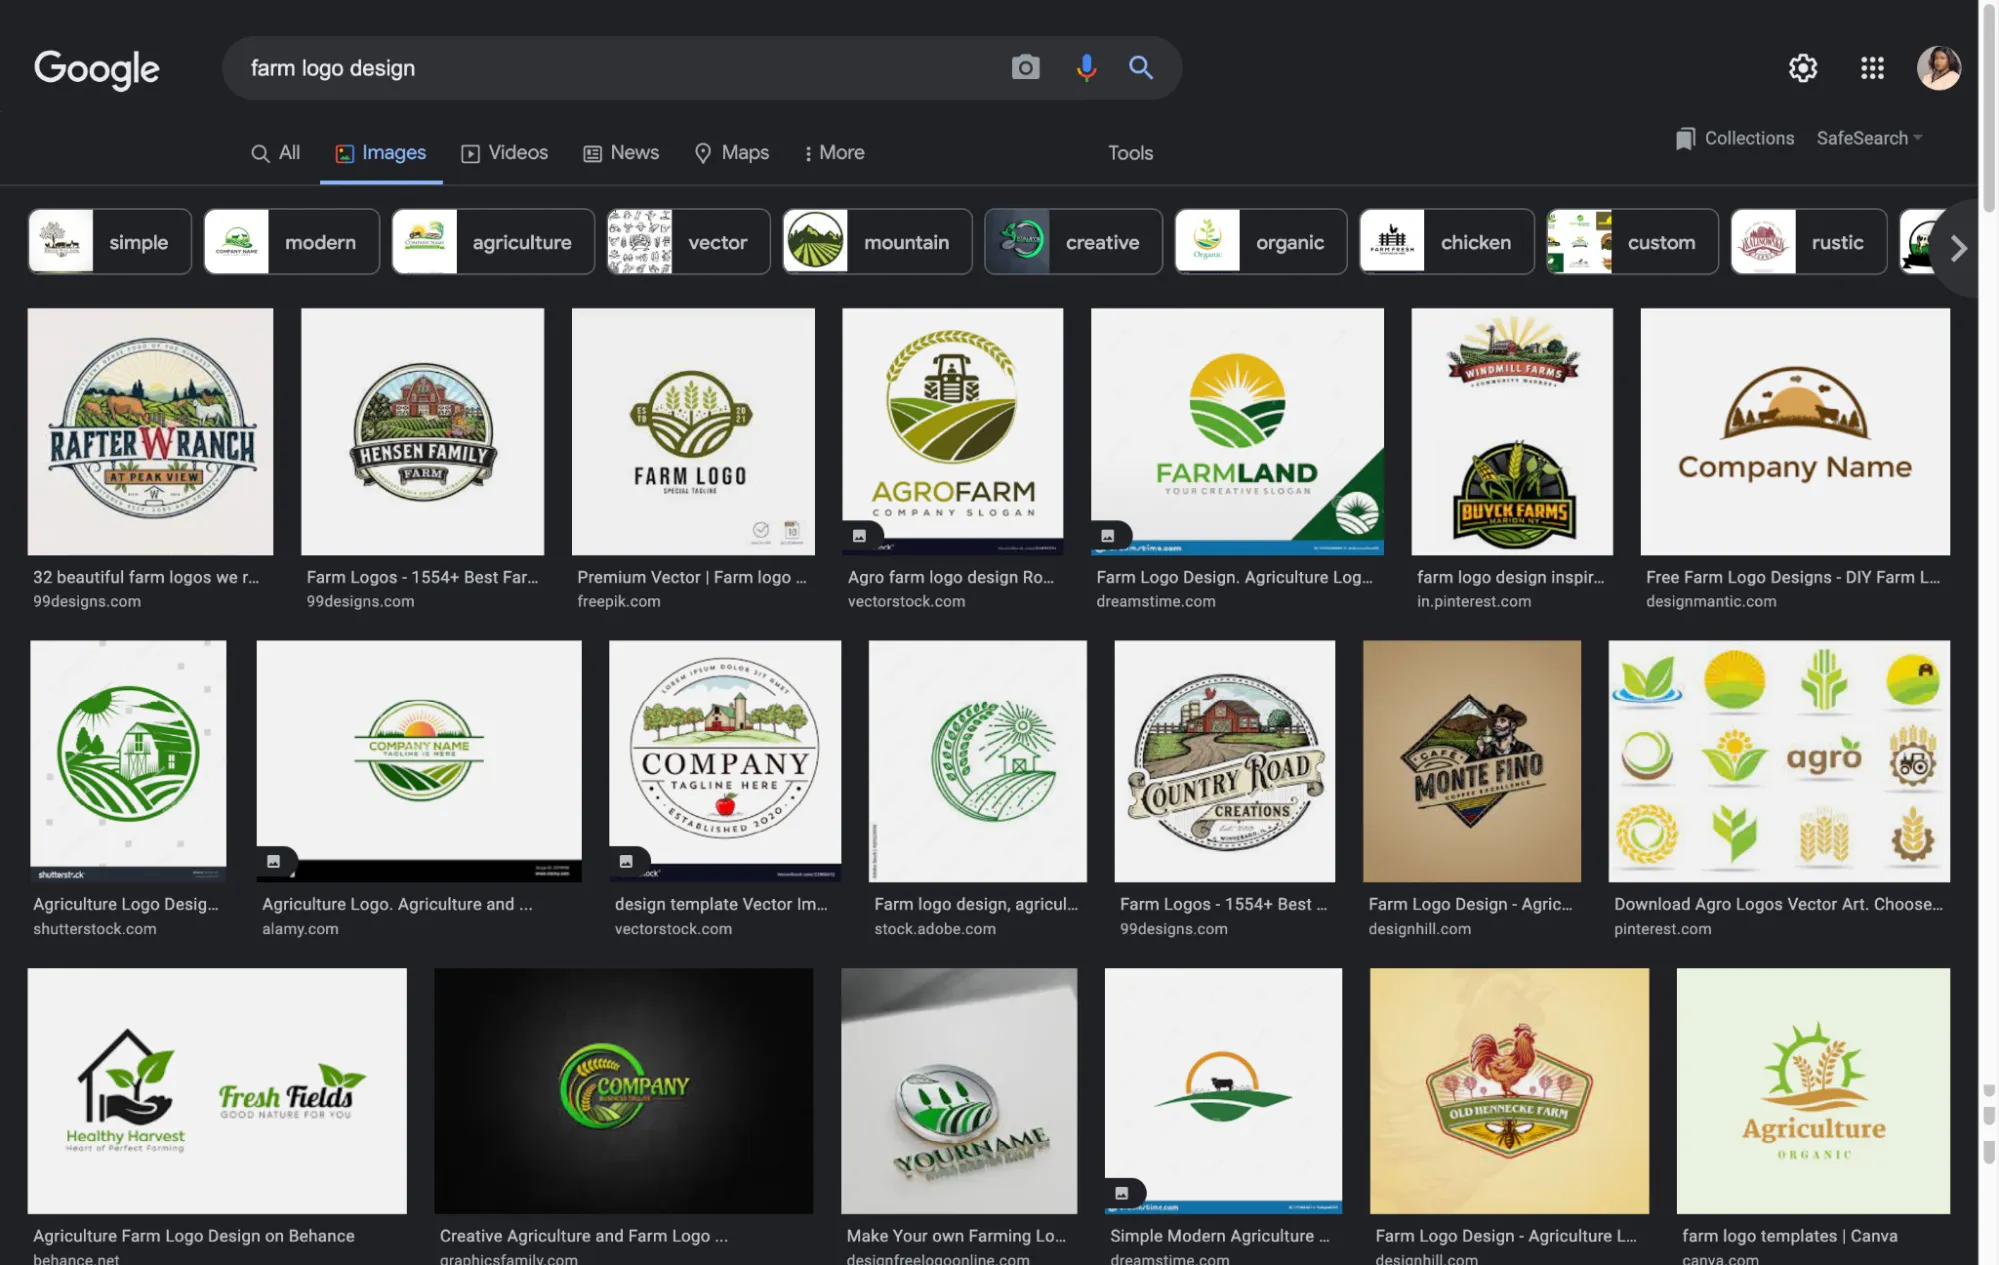This screenshot has width=1999, height=1265.
Task: Click licensable badge on cow on hill image
Action: point(1122,1193)
